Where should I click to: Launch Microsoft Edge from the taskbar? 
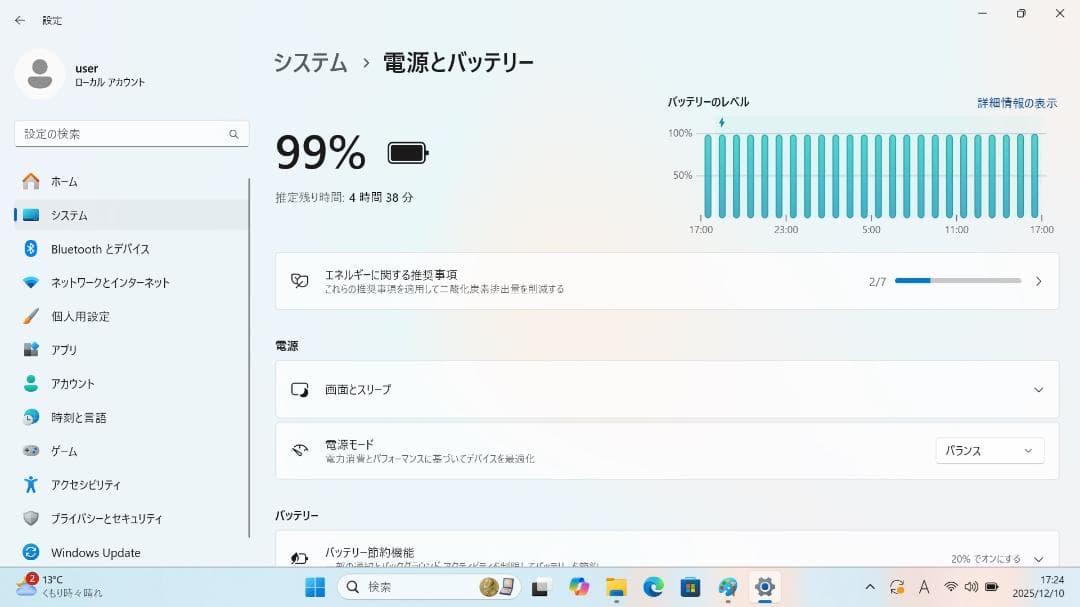[x=654, y=587]
